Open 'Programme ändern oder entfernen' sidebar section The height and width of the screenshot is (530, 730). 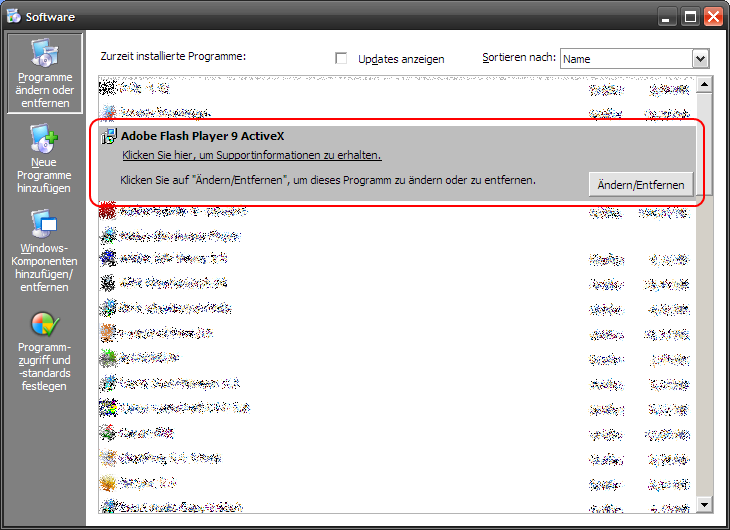click(45, 73)
